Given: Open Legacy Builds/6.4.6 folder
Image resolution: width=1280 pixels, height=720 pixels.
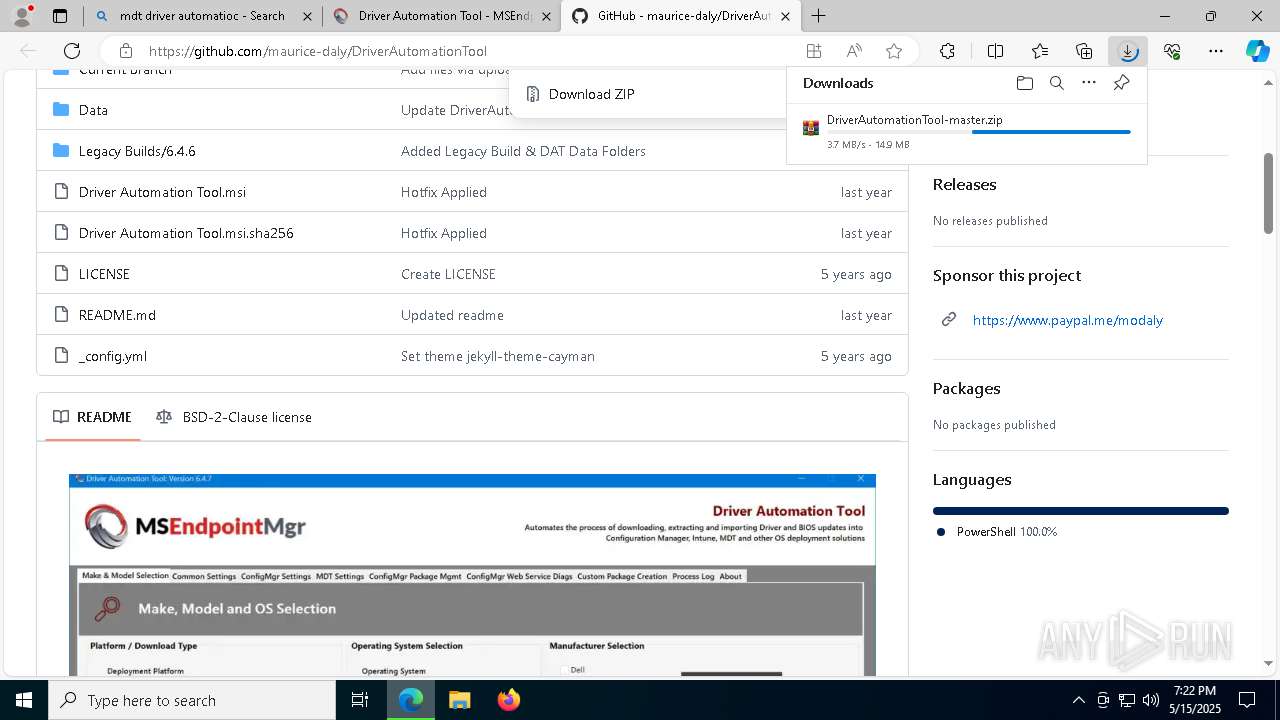Looking at the screenshot, I should [137, 151].
